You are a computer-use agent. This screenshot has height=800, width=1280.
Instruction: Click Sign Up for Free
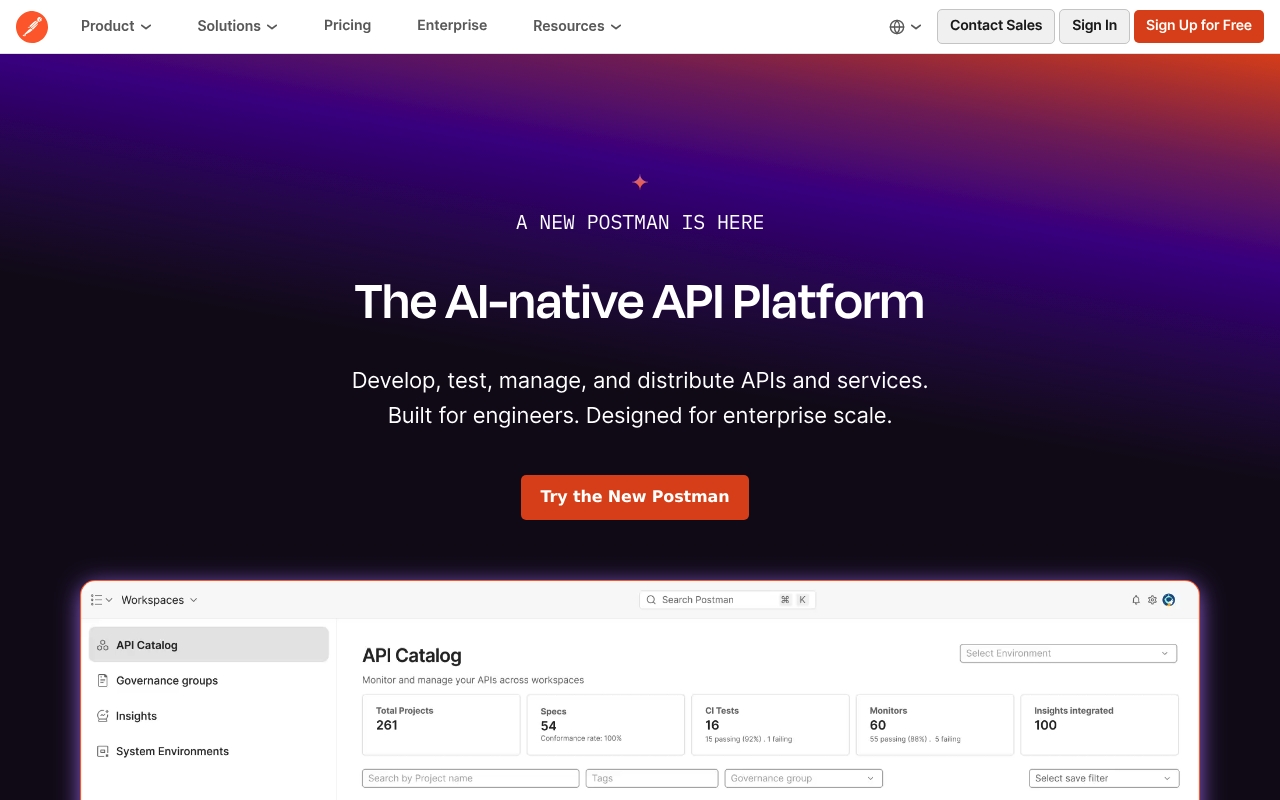pos(1199,26)
